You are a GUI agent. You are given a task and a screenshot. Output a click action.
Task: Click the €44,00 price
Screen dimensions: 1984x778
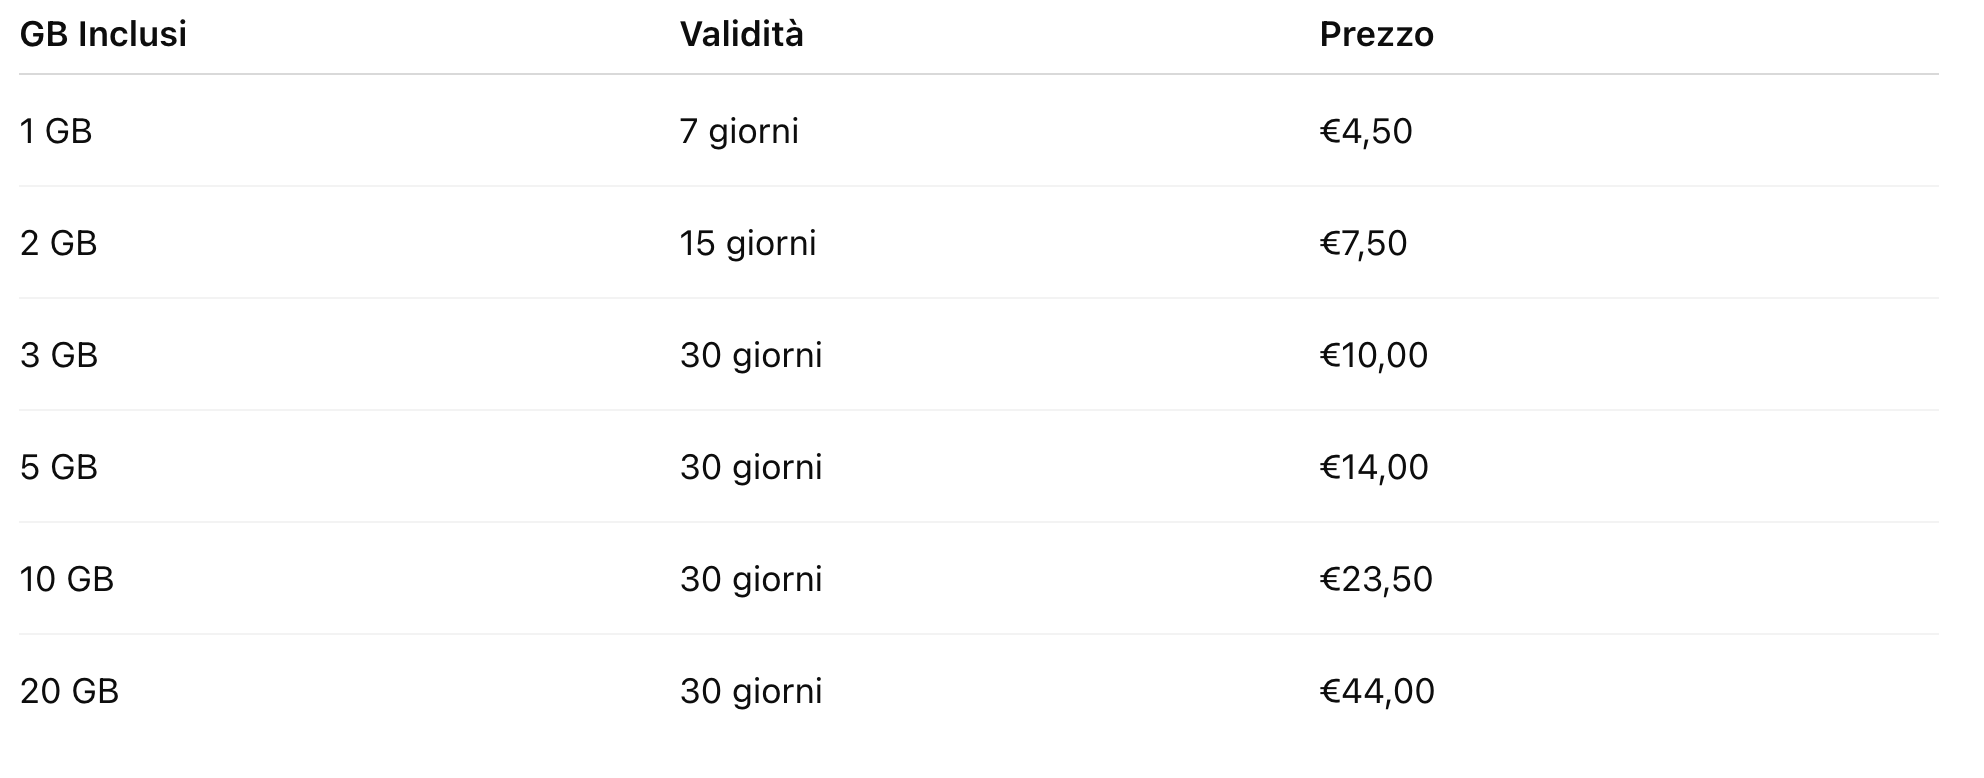coord(1377,691)
